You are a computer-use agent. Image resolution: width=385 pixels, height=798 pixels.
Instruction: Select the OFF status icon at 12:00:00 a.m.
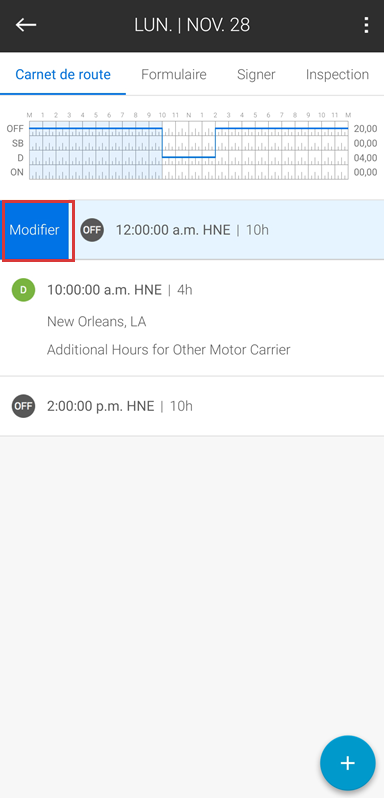(x=92, y=230)
